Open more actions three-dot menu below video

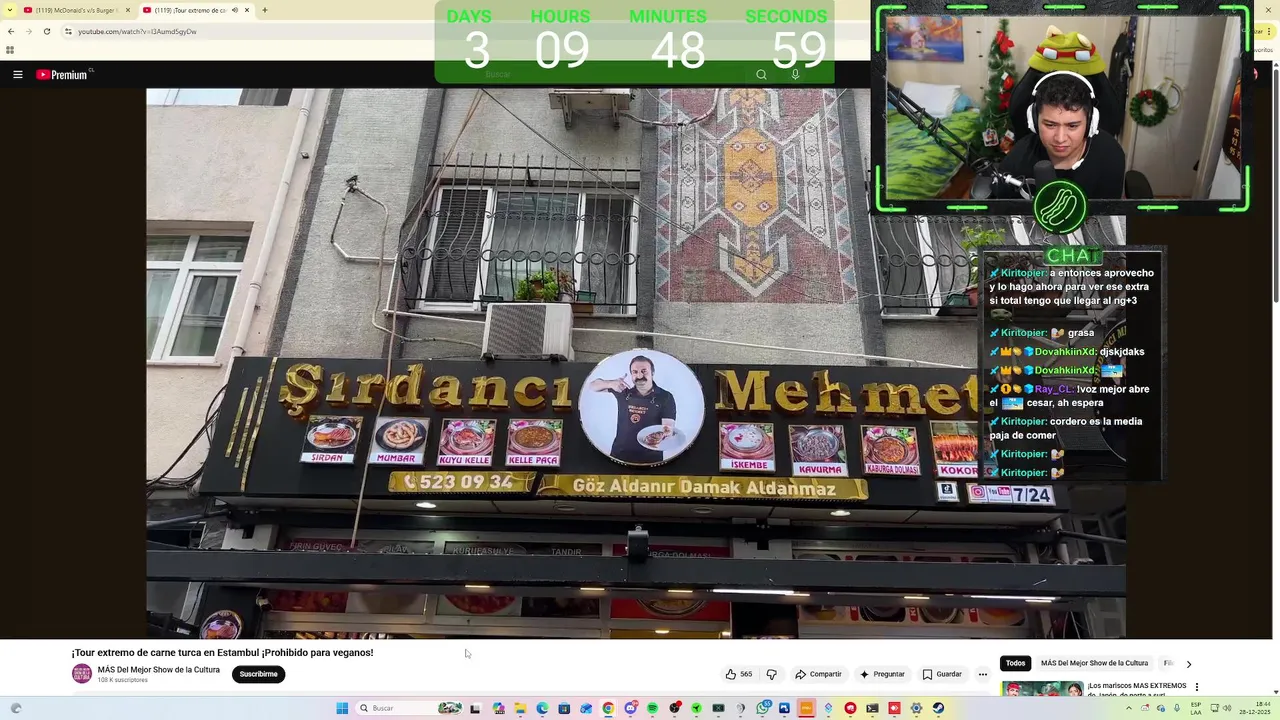click(x=983, y=674)
